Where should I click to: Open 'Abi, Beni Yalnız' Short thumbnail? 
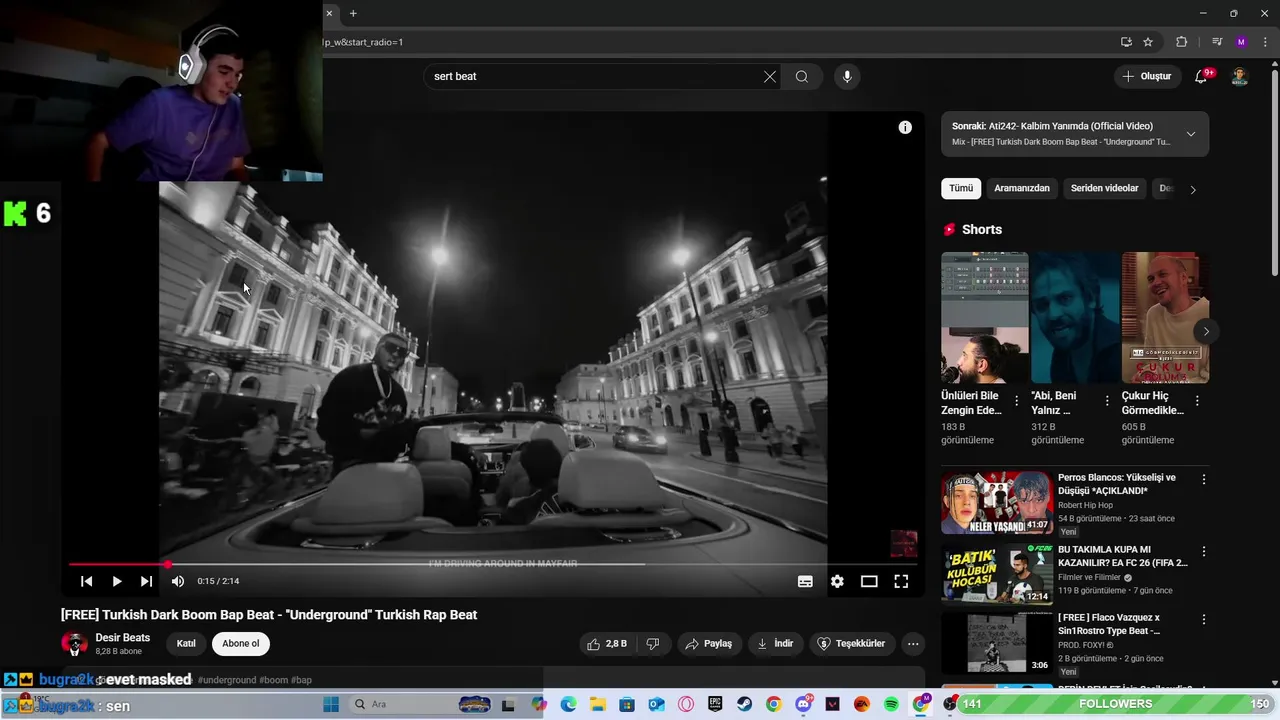coord(1075,317)
